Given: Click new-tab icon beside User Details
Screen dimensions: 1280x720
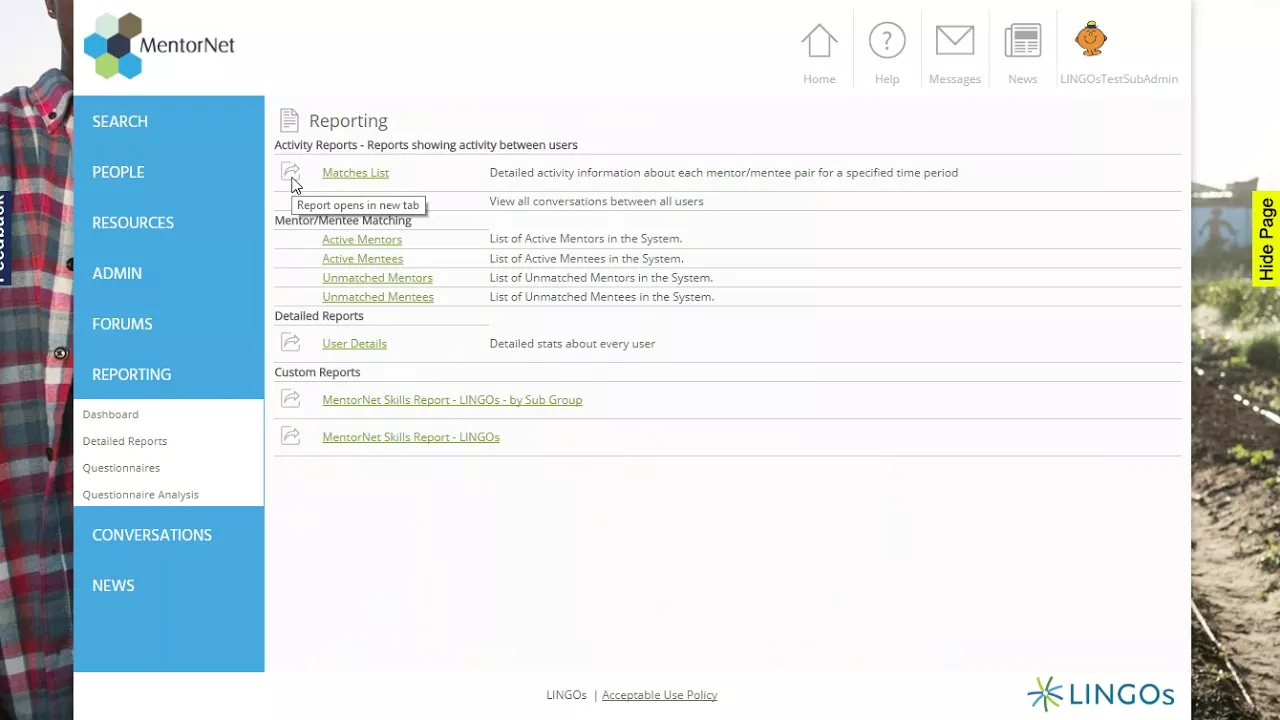Looking at the screenshot, I should pyautogui.click(x=290, y=343).
